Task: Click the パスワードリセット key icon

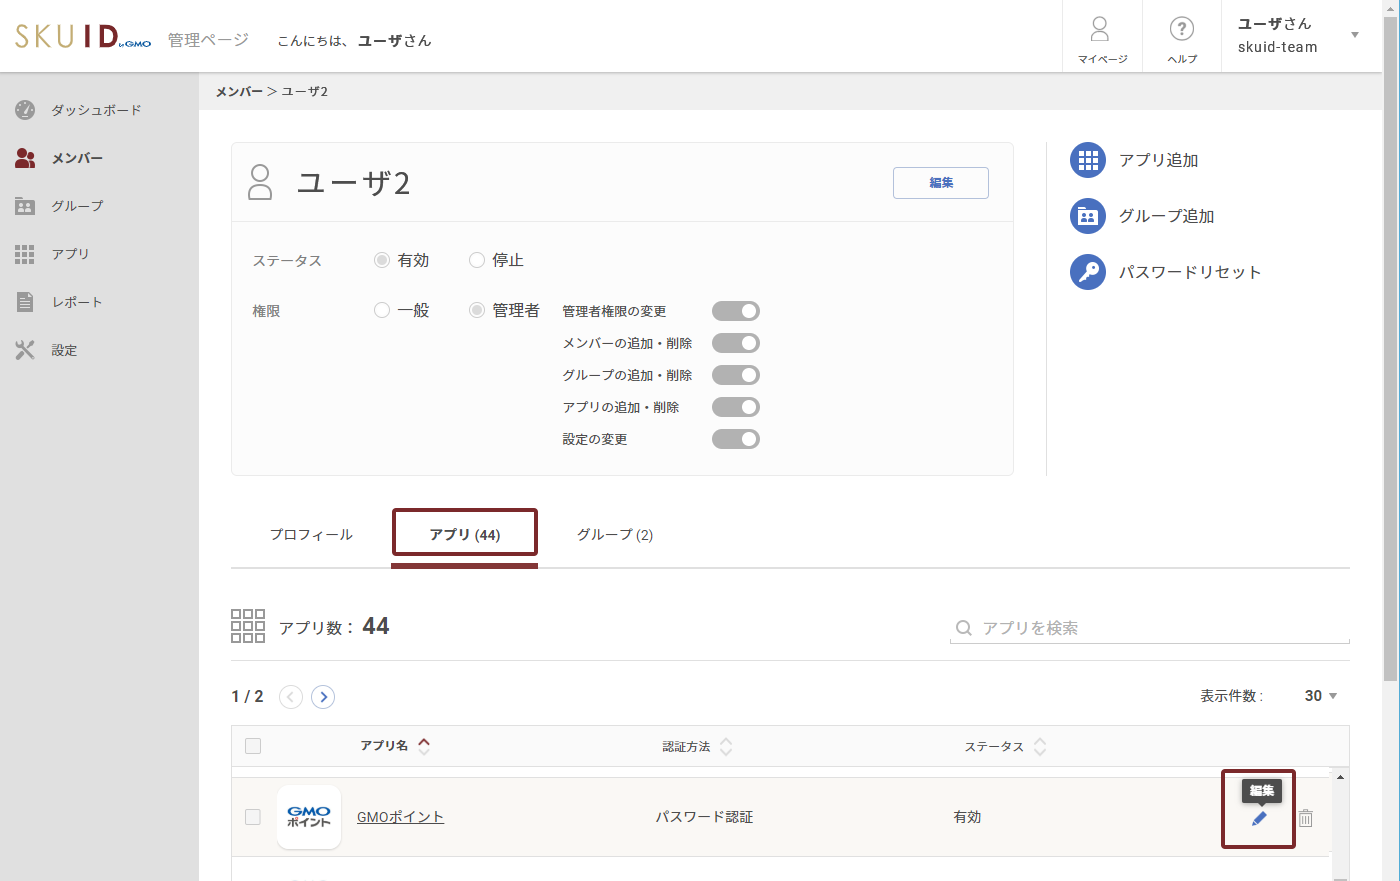Action: pyautogui.click(x=1087, y=271)
